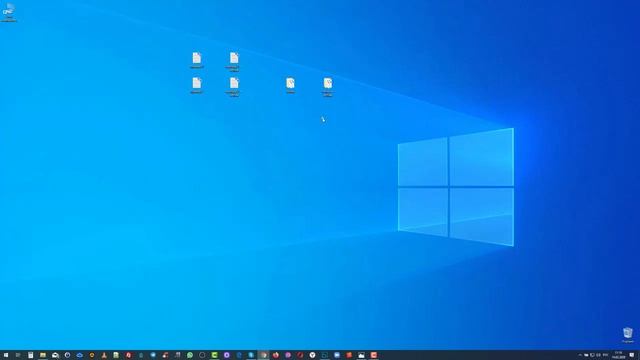The image size is (640, 360).
Task: Open WhatsApp from the taskbar
Action: click(190, 355)
